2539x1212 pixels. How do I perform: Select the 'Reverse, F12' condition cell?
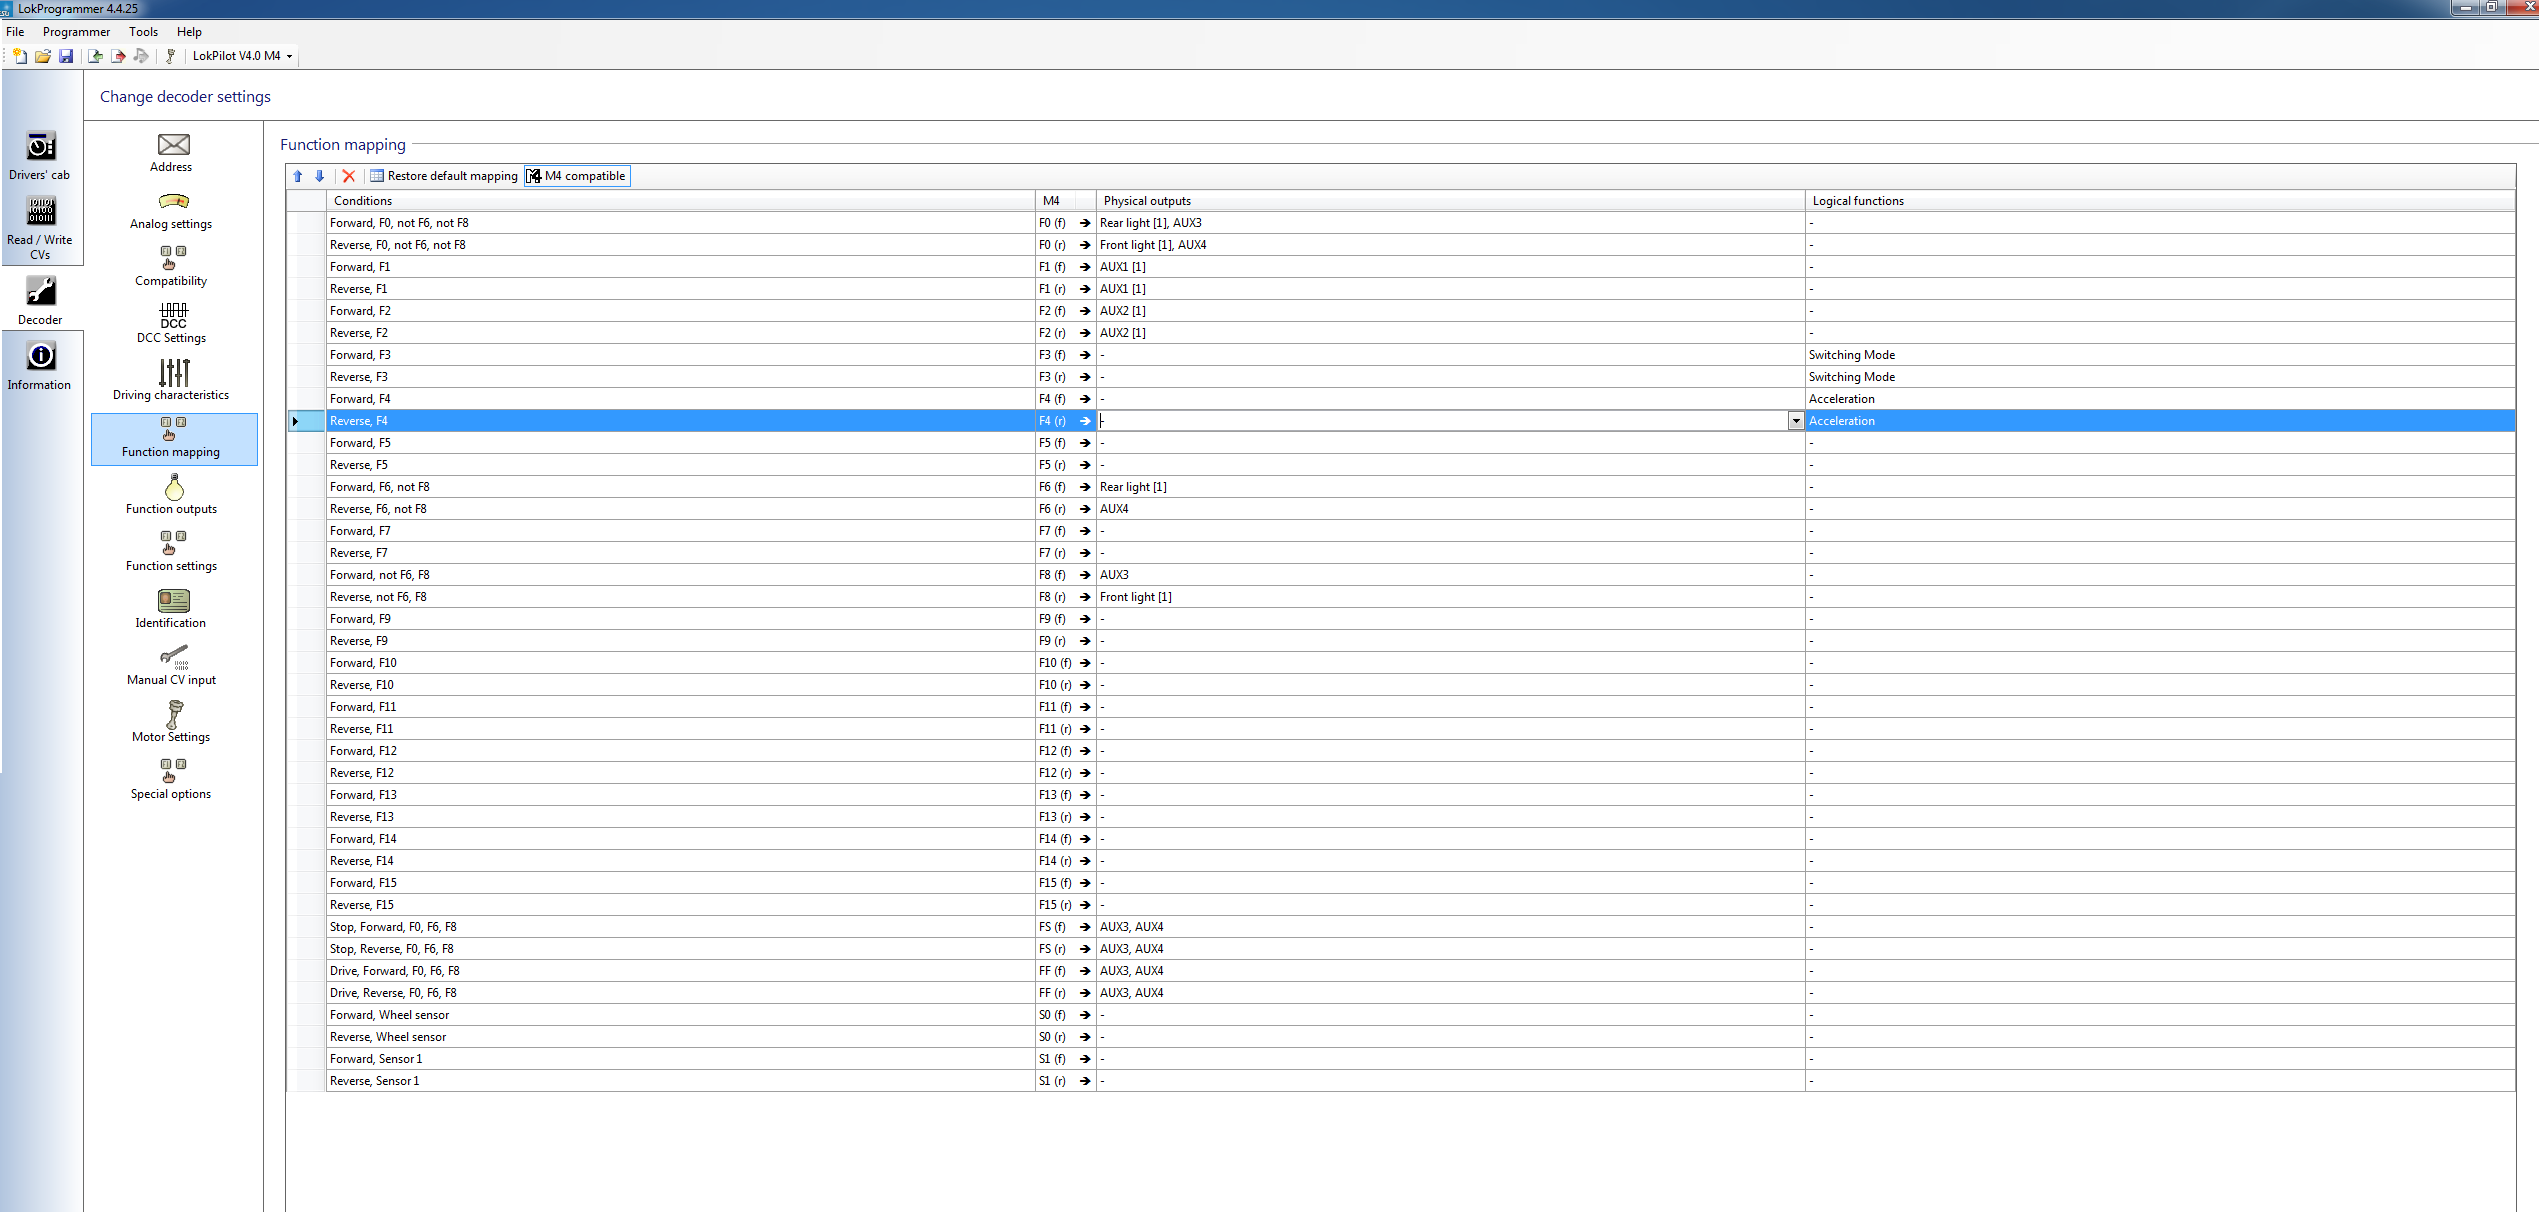(680, 773)
